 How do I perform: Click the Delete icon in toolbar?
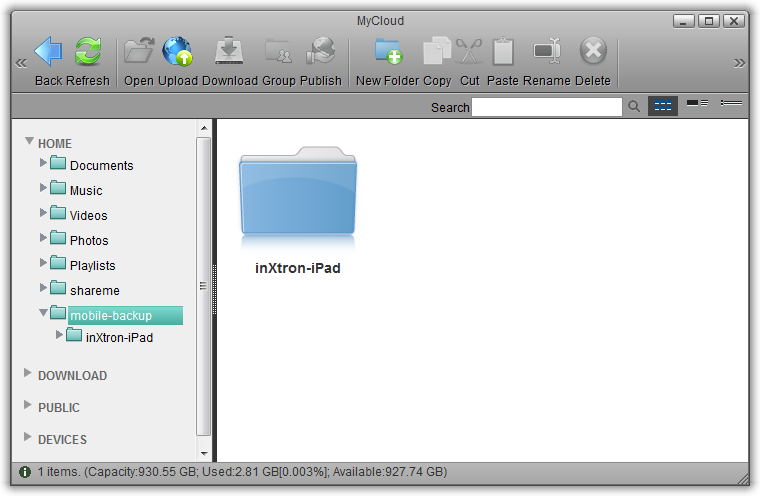593,52
